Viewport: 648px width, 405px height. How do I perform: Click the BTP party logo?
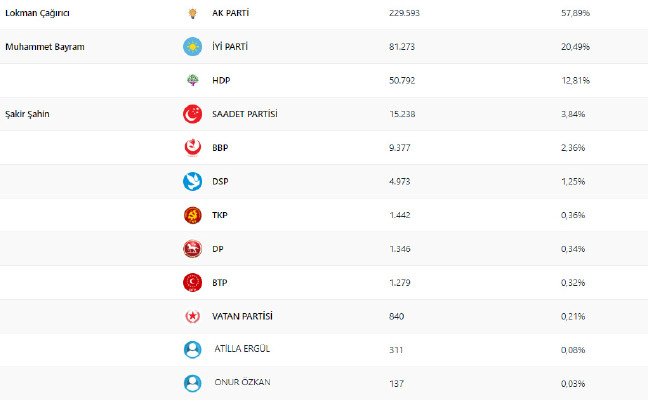tap(192, 283)
